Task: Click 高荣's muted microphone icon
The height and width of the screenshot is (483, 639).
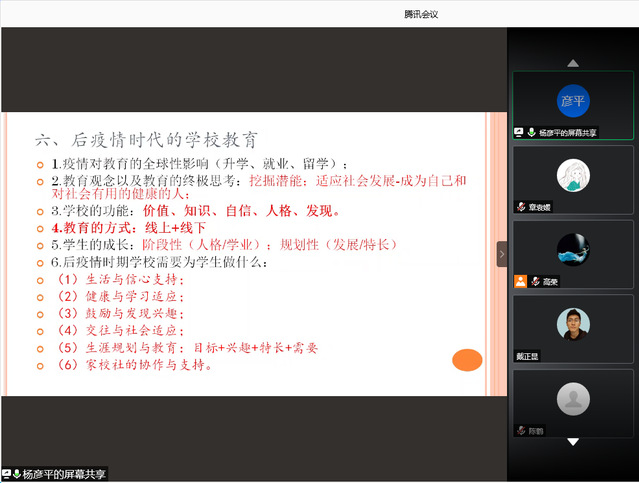Action: pos(535,282)
